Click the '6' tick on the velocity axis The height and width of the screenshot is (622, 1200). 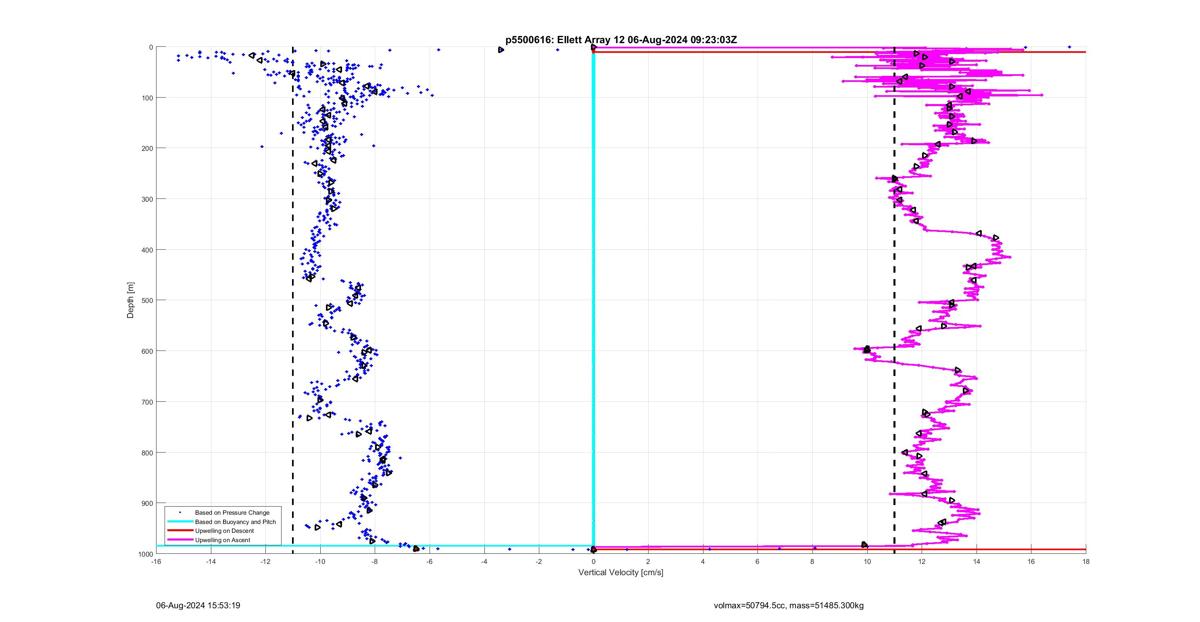758,562
